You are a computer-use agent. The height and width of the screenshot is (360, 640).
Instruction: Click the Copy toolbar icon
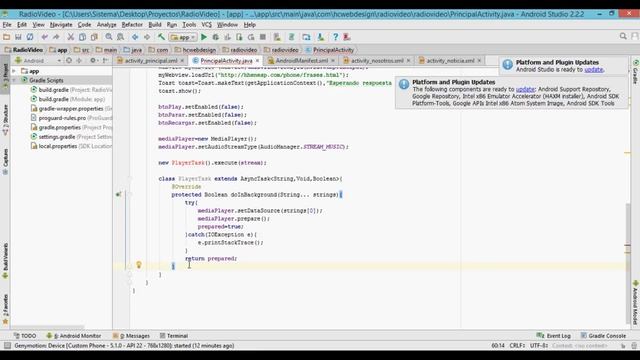(x=82, y=37)
